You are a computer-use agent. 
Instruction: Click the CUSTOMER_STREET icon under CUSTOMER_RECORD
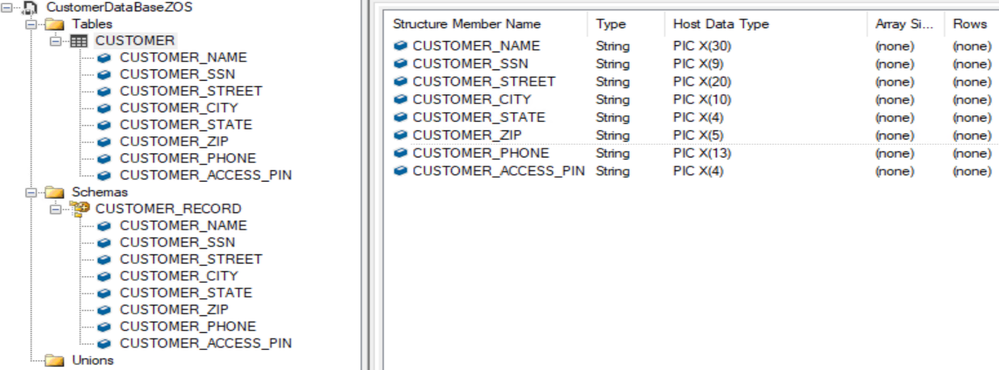(104, 259)
